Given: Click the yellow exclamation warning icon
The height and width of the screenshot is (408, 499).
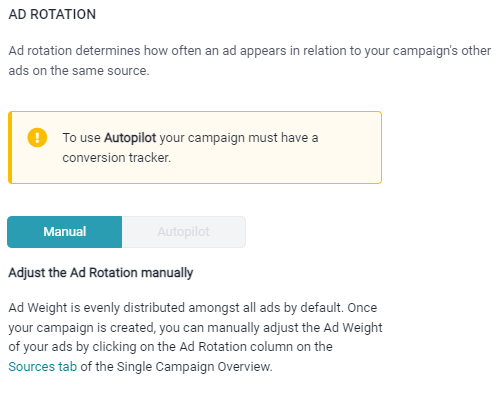Looking at the screenshot, I should [x=37, y=137].
